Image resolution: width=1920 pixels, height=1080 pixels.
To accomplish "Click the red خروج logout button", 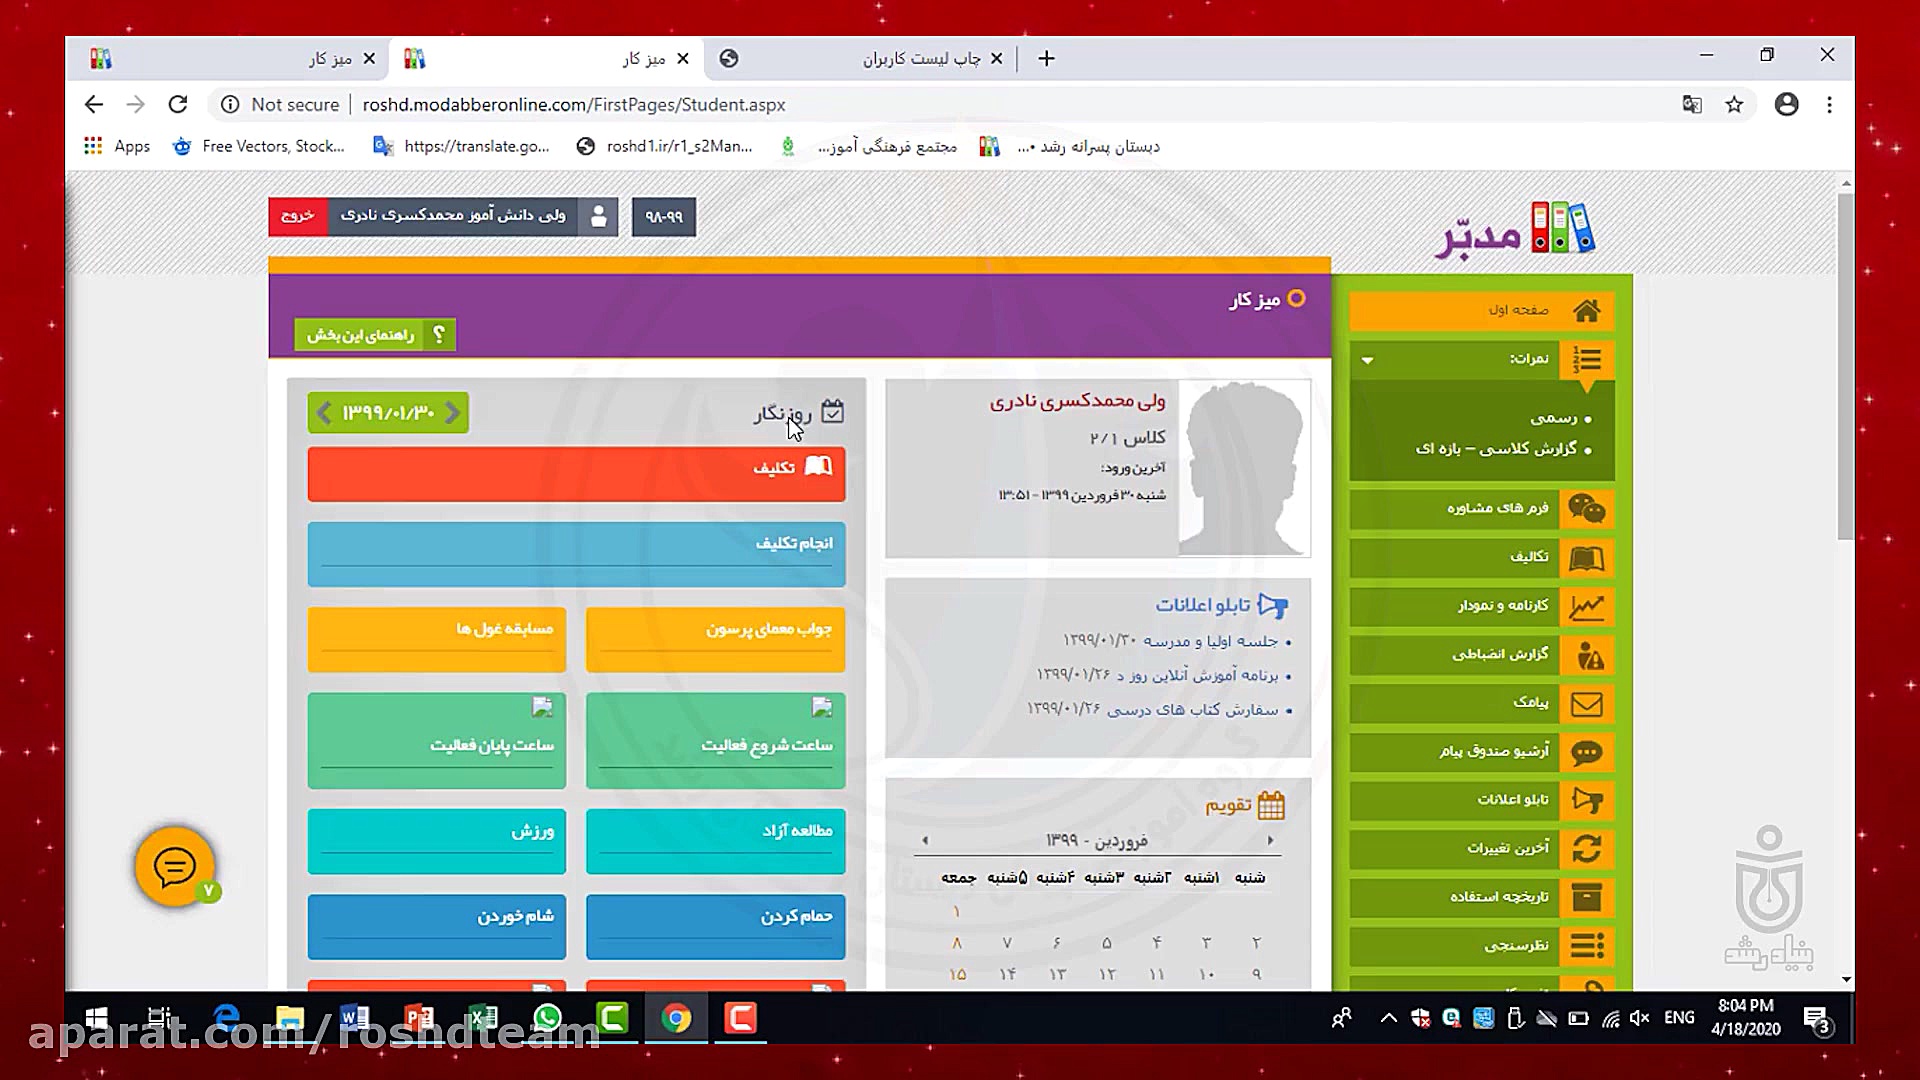I will 296,216.
